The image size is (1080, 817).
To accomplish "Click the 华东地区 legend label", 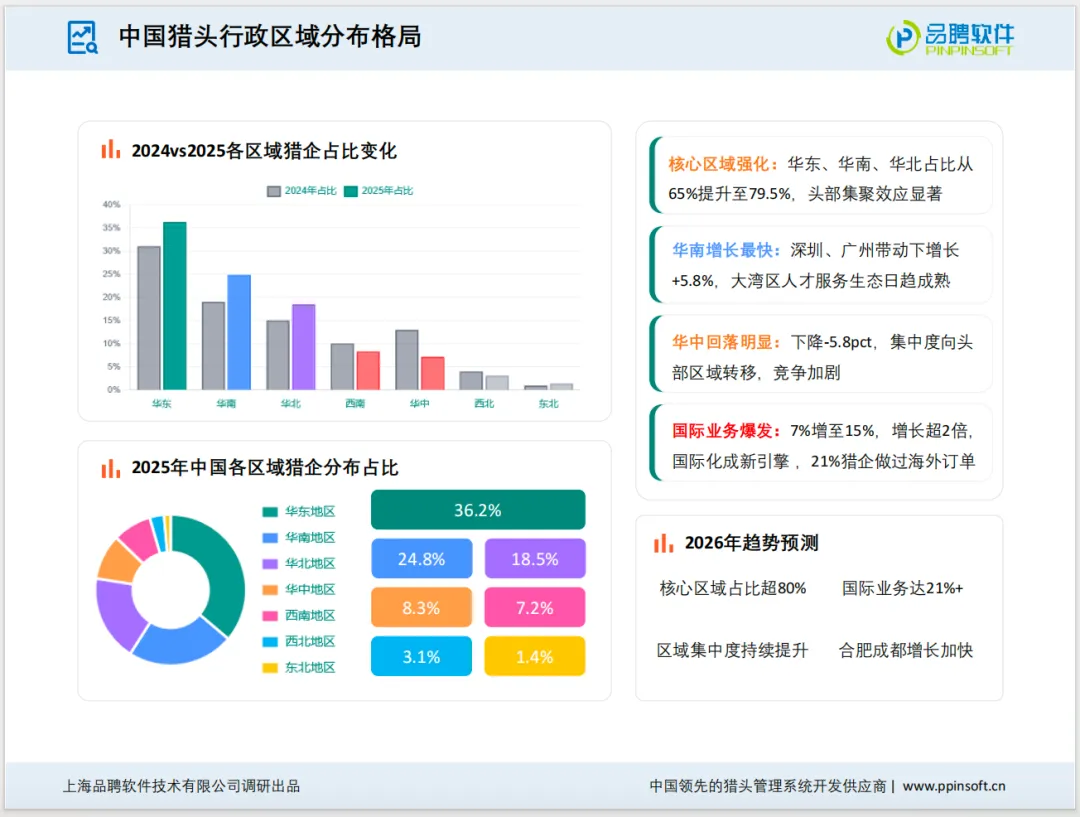I will click(x=310, y=512).
